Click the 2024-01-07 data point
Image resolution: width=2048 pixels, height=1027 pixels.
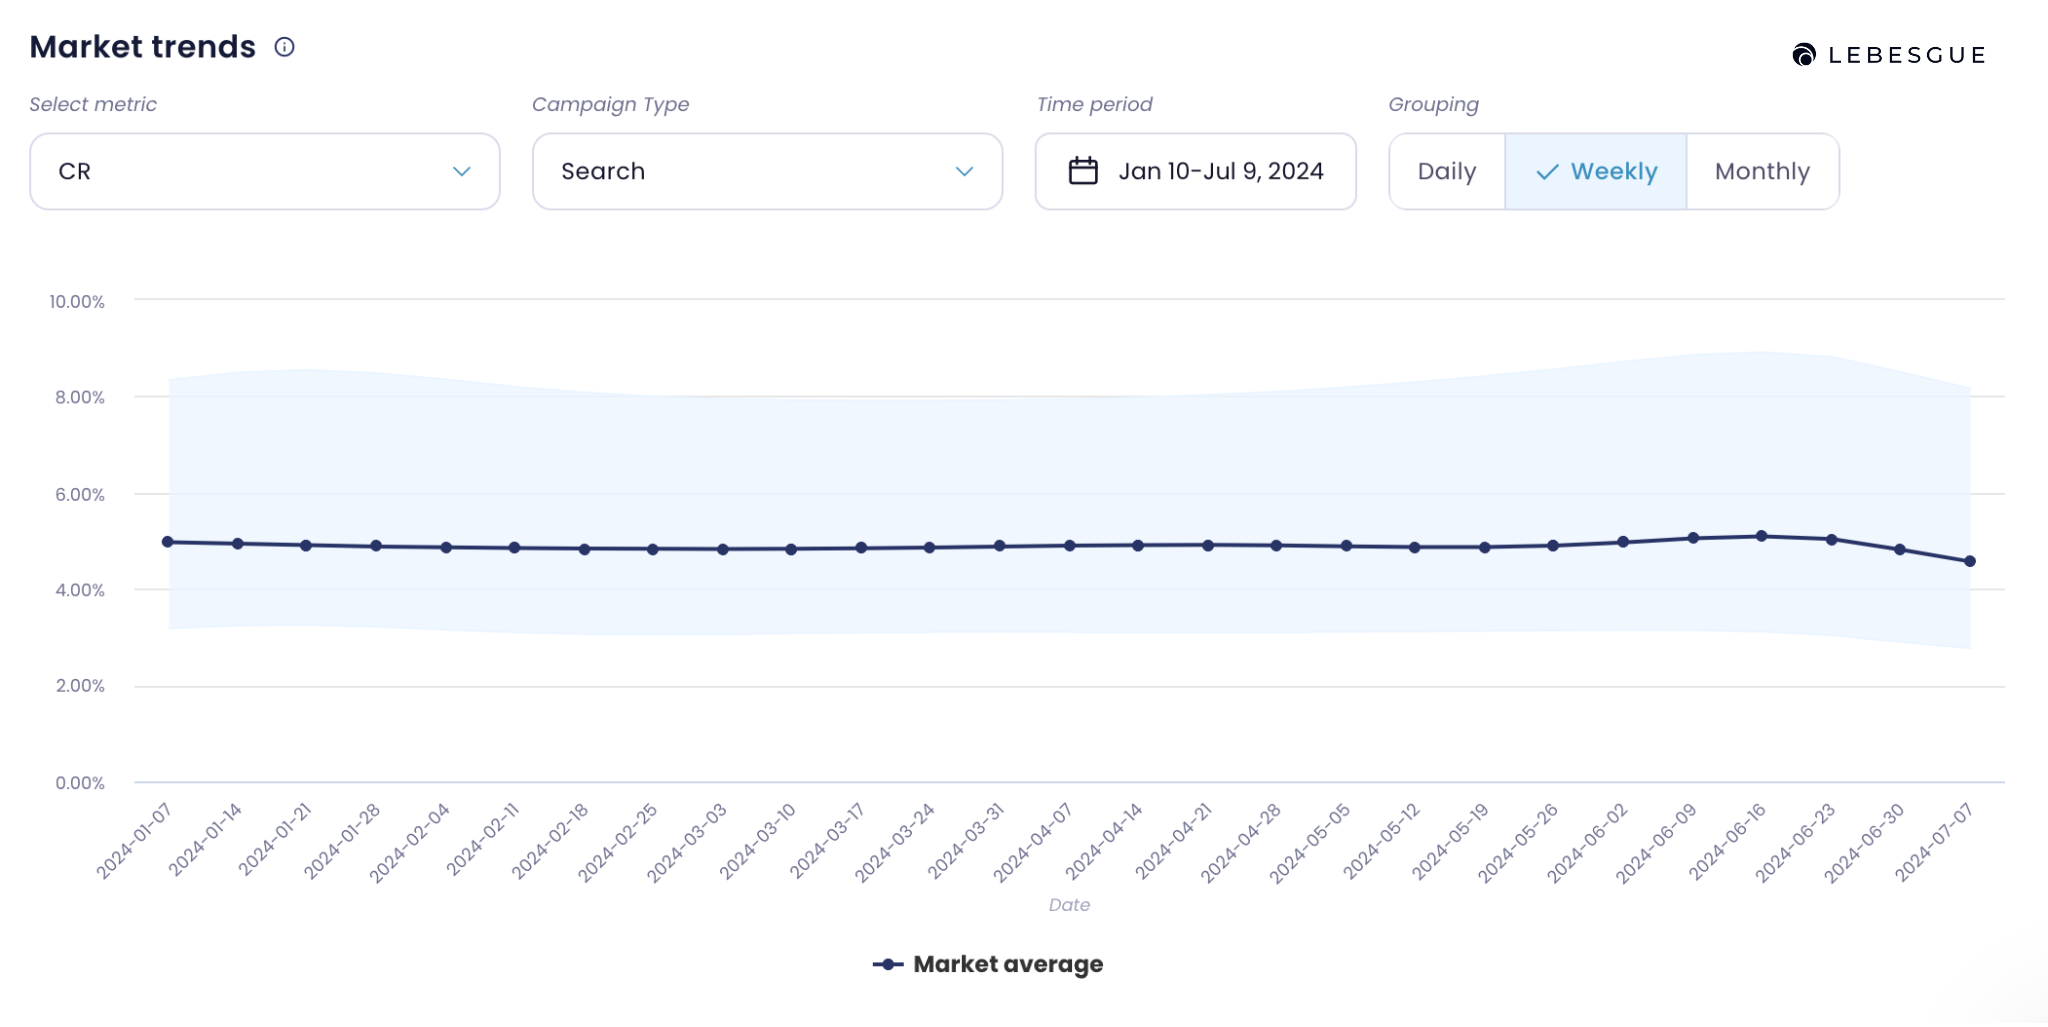coord(168,542)
